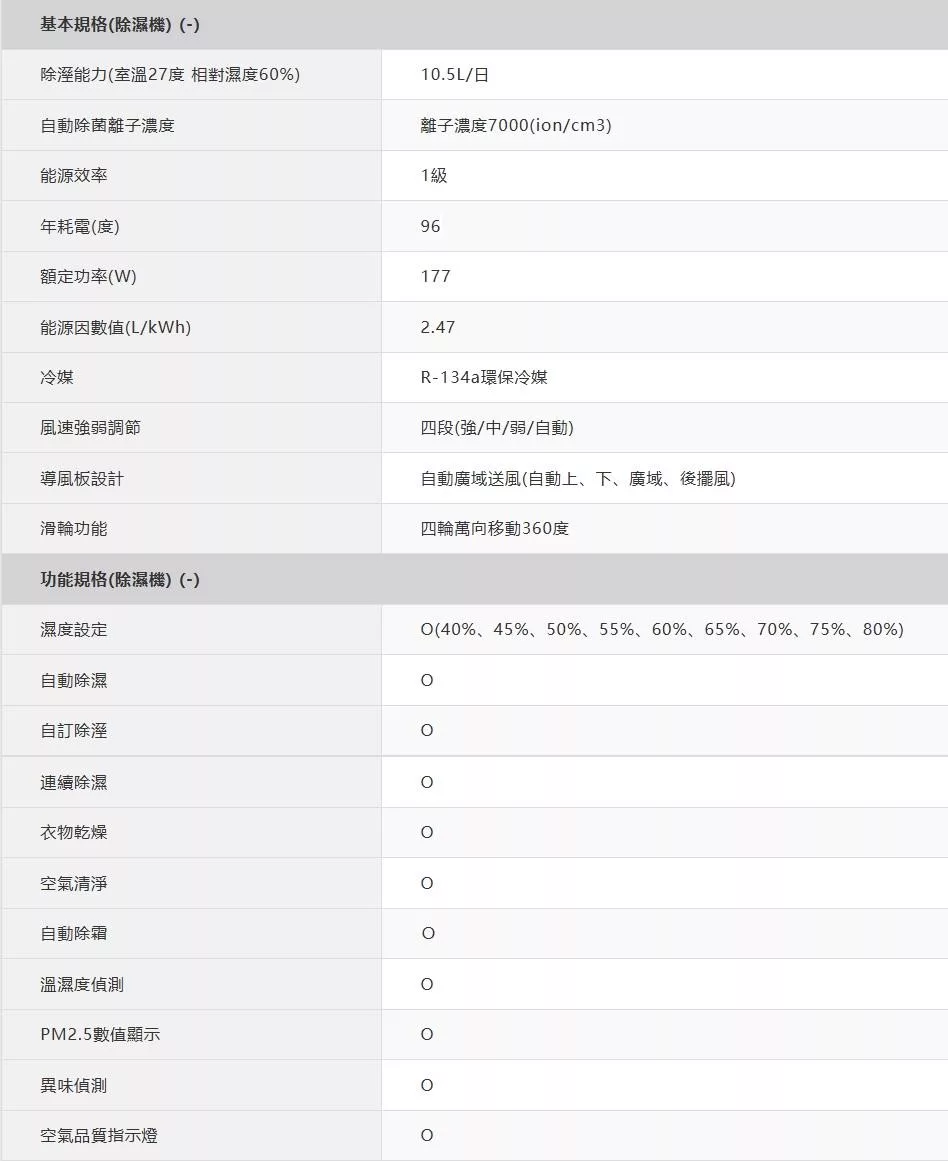The height and width of the screenshot is (1161, 948).
Task: Click the O mark for 衣物乾燥
Action: 426,832
